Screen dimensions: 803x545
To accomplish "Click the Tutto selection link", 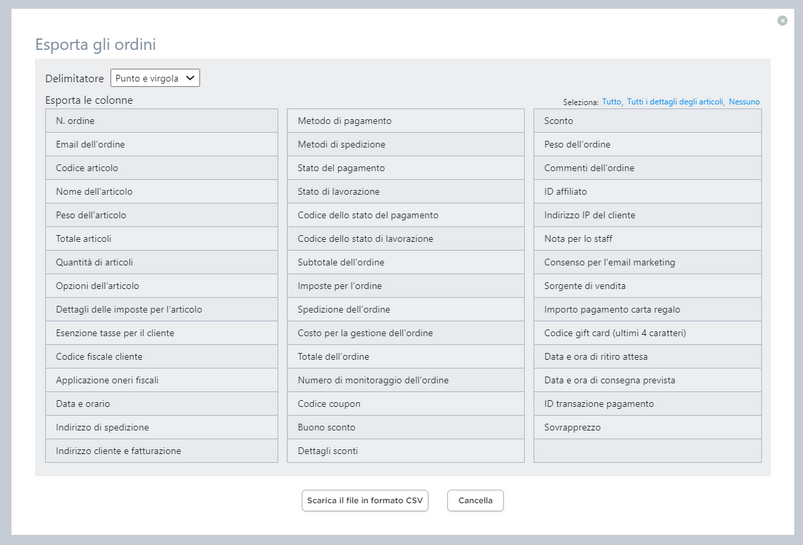I will tap(611, 101).
